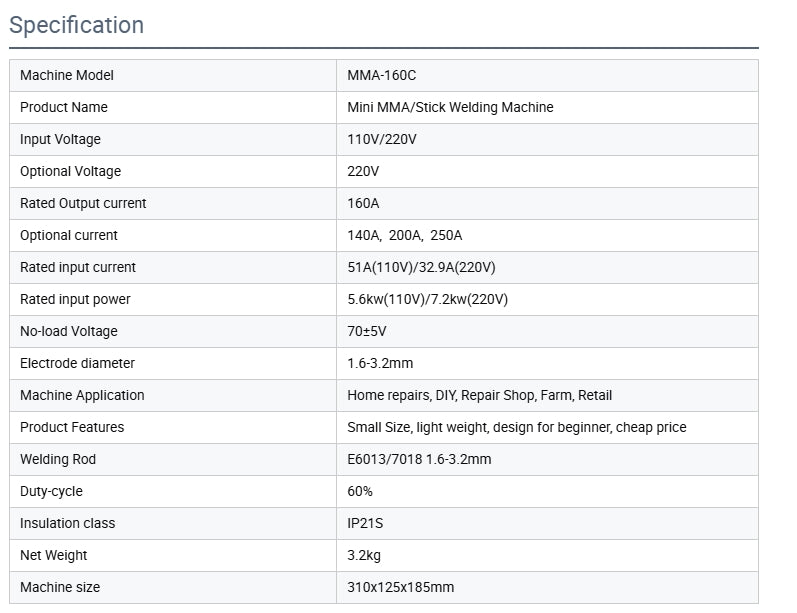Click the Duty-cycle 60% value

pyautogui.click(x=360, y=492)
